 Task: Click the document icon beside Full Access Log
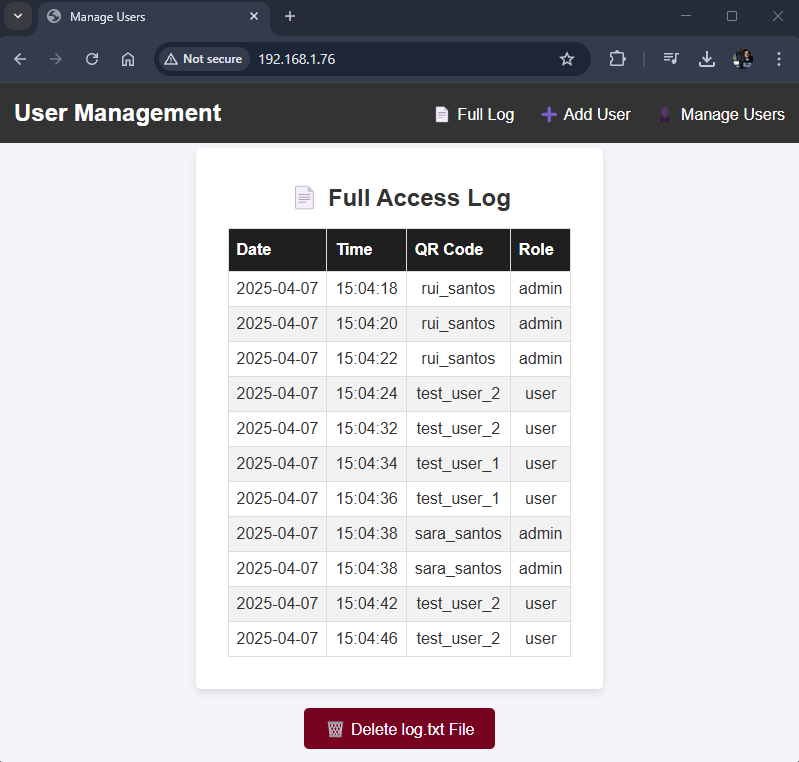click(304, 198)
